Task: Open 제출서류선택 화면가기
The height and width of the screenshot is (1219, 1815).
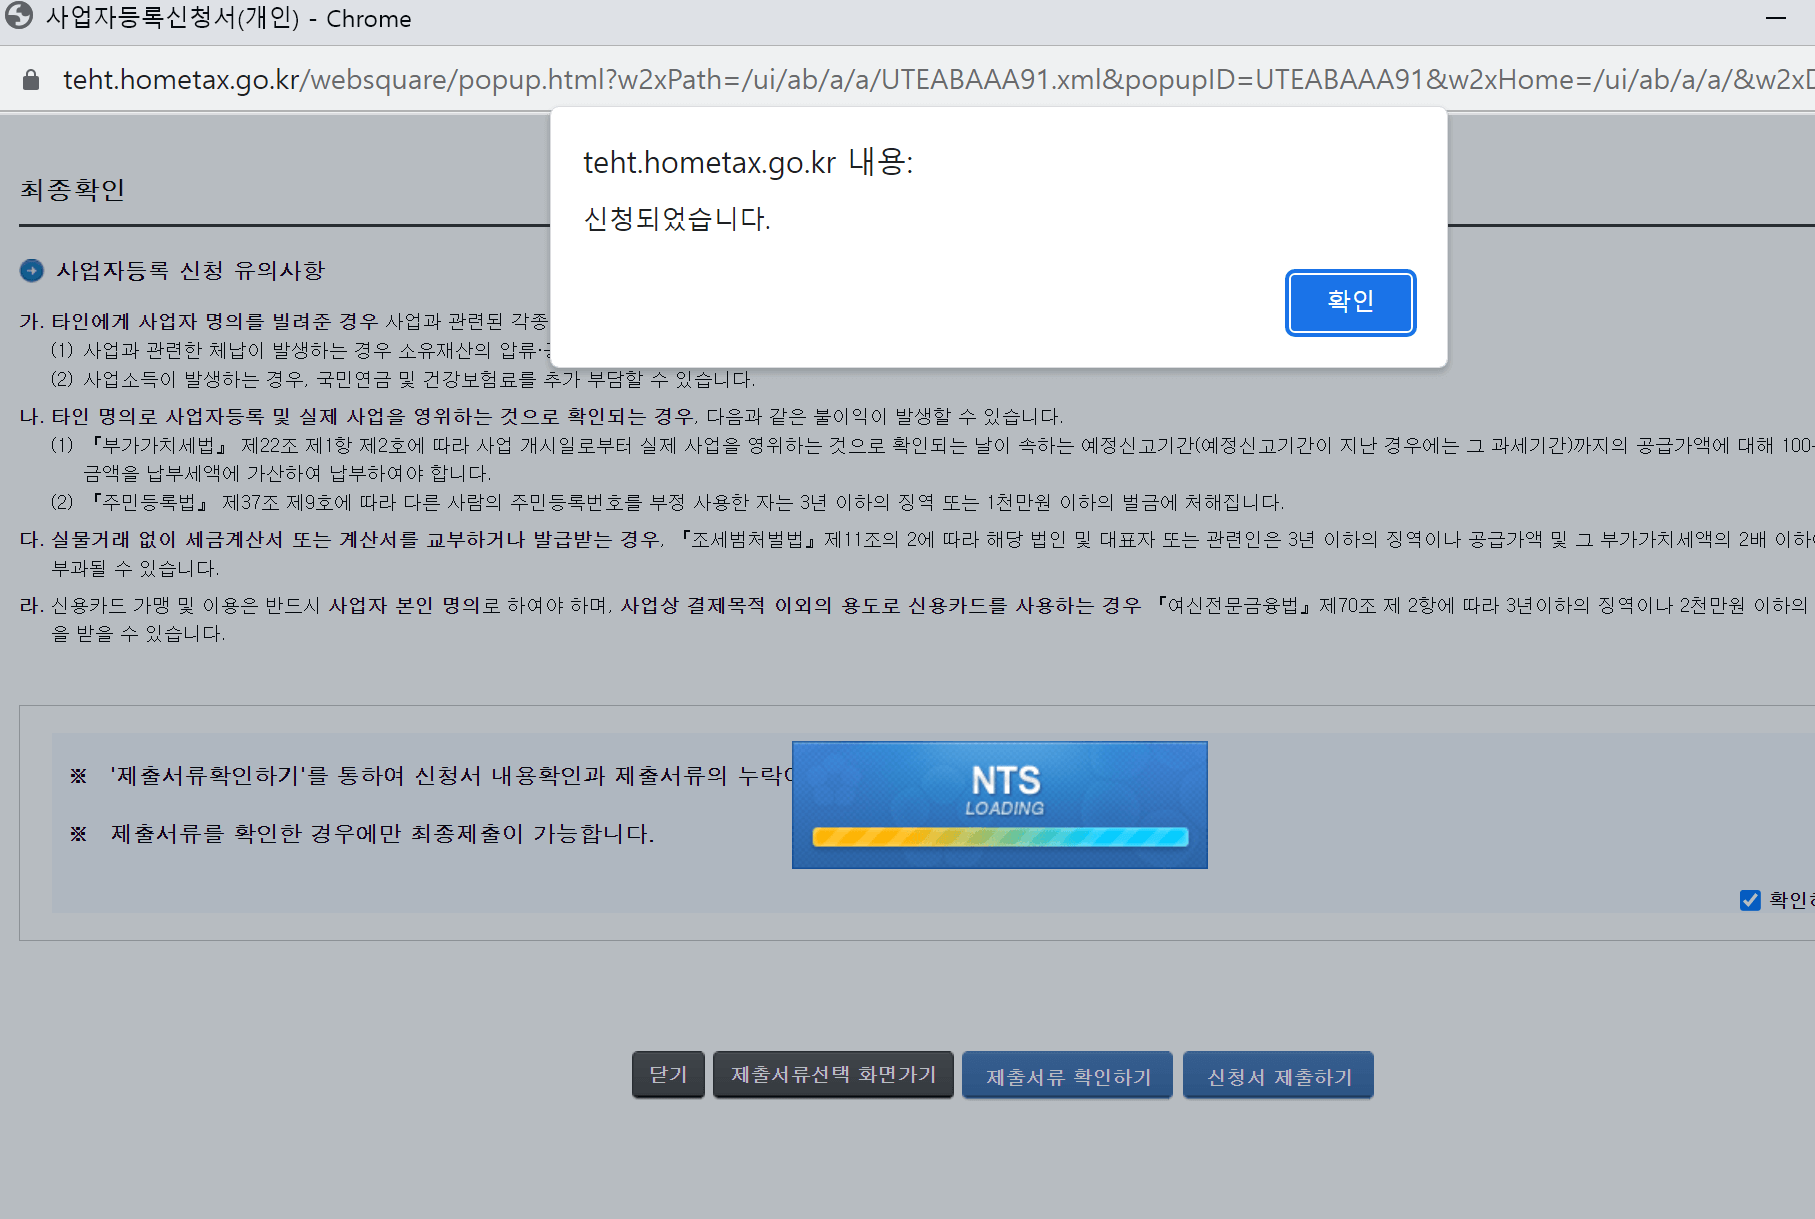Action: [x=832, y=1074]
